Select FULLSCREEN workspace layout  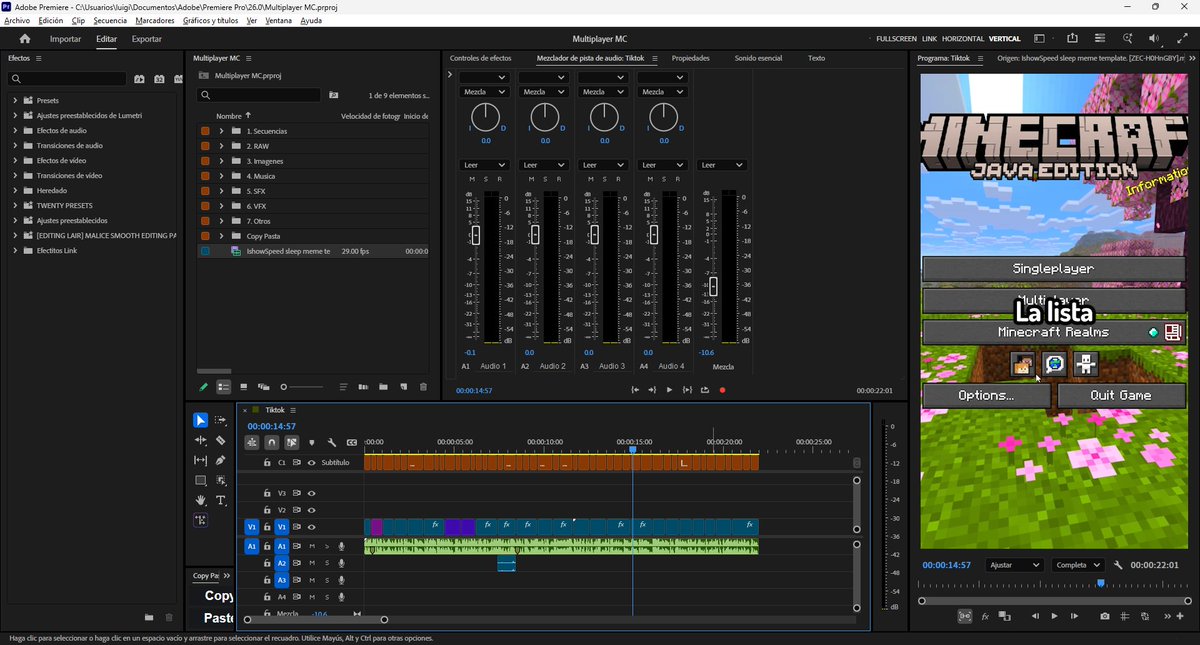pyautogui.click(x=896, y=39)
